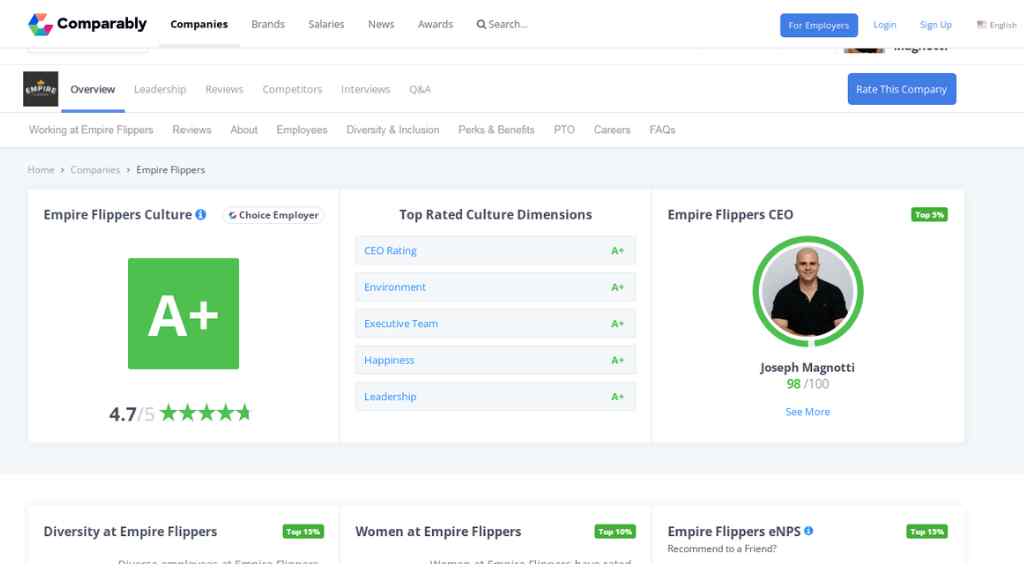Open the info icon beside Empire Flippers Culture

200,214
